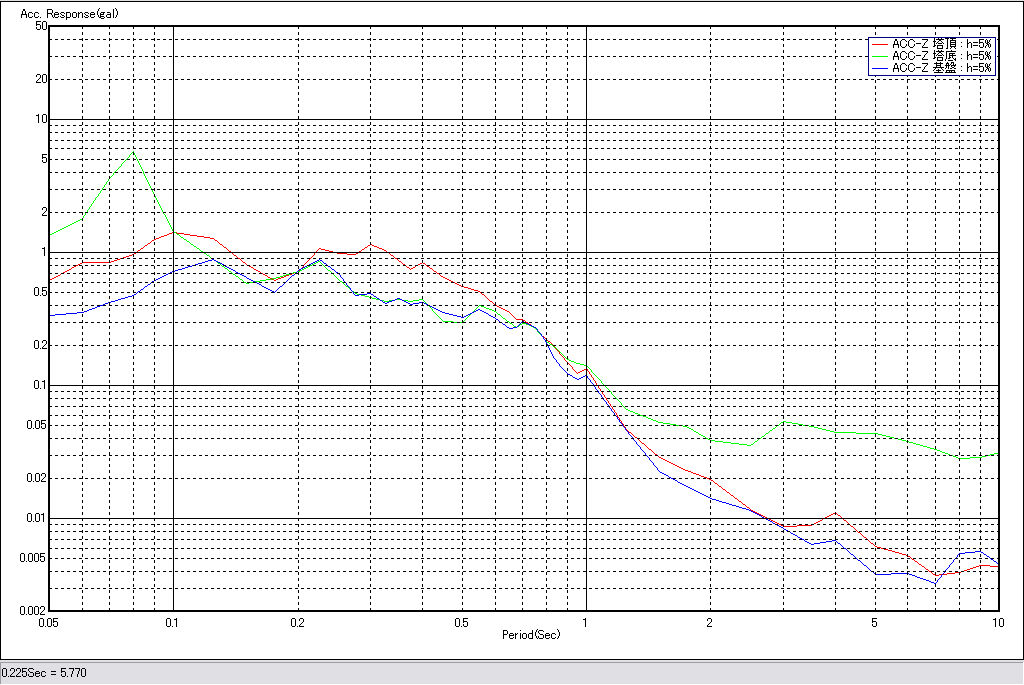Click the 2 label on the period axis
This screenshot has width=1024, height=685.
(x=709, y=622)
